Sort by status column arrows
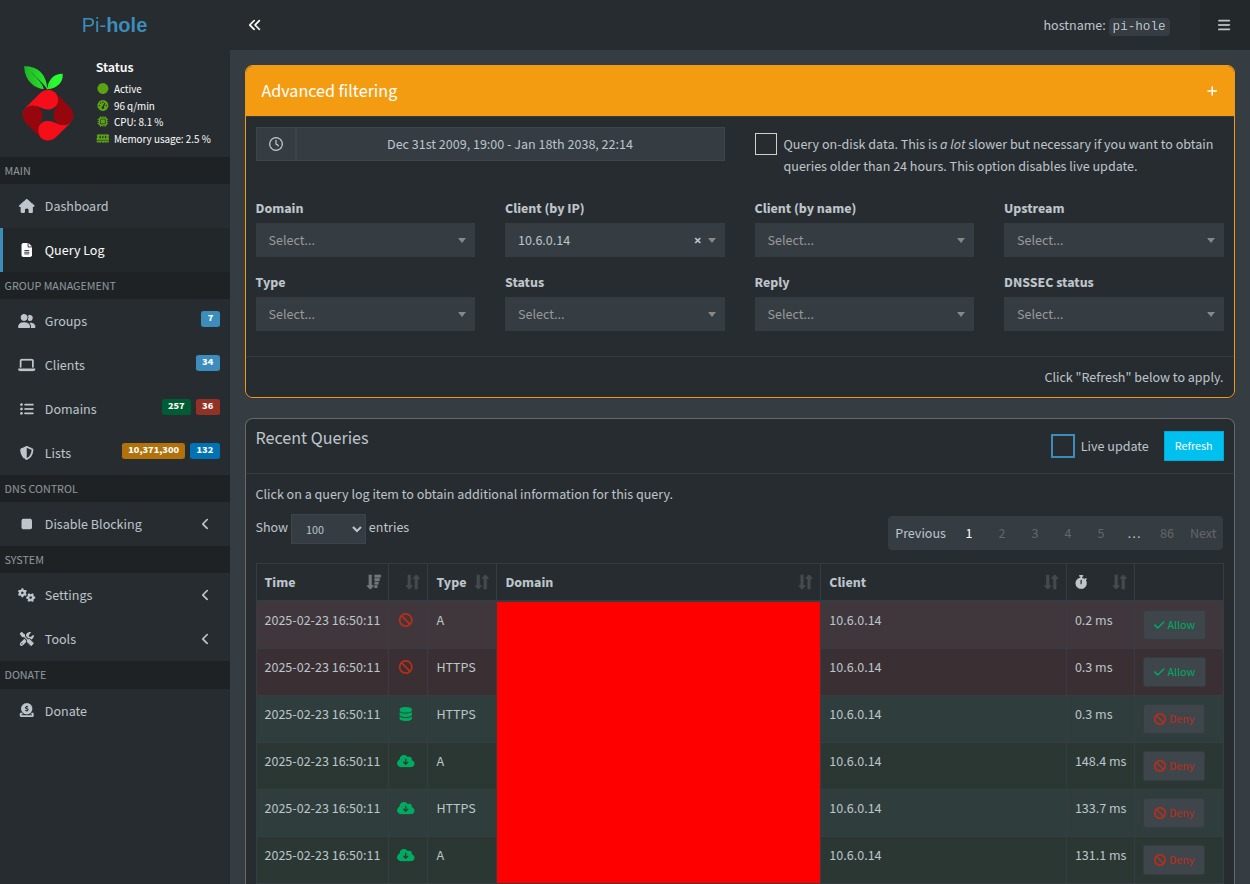This screenshot has height=884, width=1250. pyautogui.click(x=412, y=582)
